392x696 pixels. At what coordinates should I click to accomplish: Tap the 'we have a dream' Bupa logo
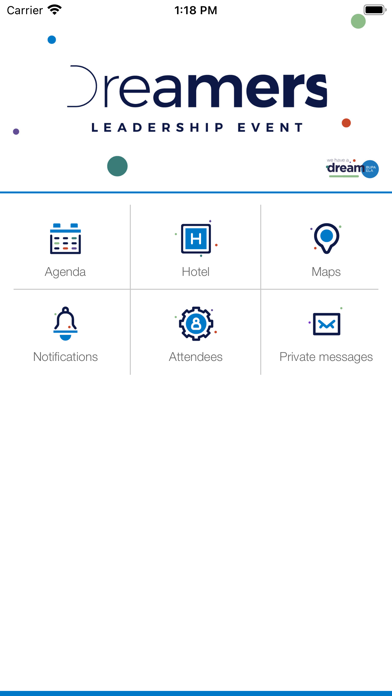352,168
